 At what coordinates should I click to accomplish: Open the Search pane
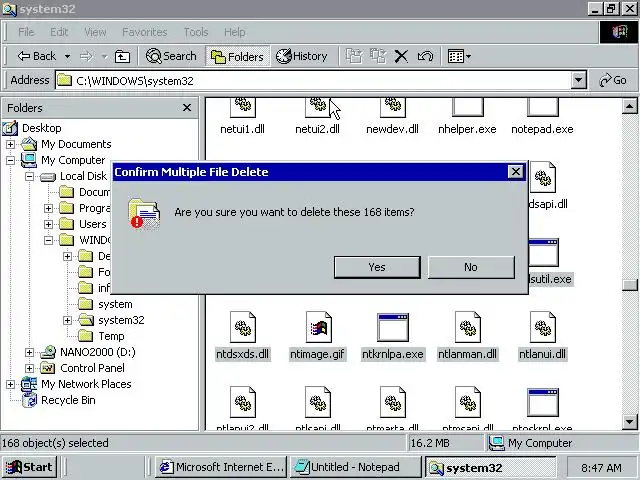[171, 56]
